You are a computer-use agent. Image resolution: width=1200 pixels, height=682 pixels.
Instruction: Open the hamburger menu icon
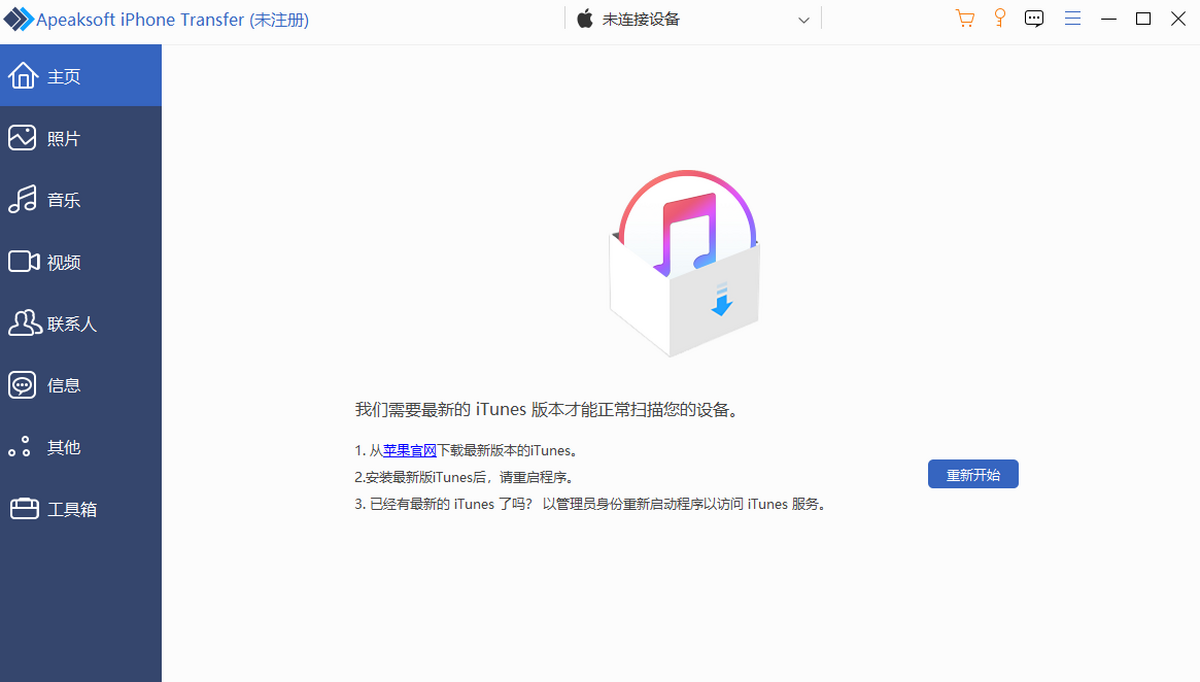coord(1073,19)
